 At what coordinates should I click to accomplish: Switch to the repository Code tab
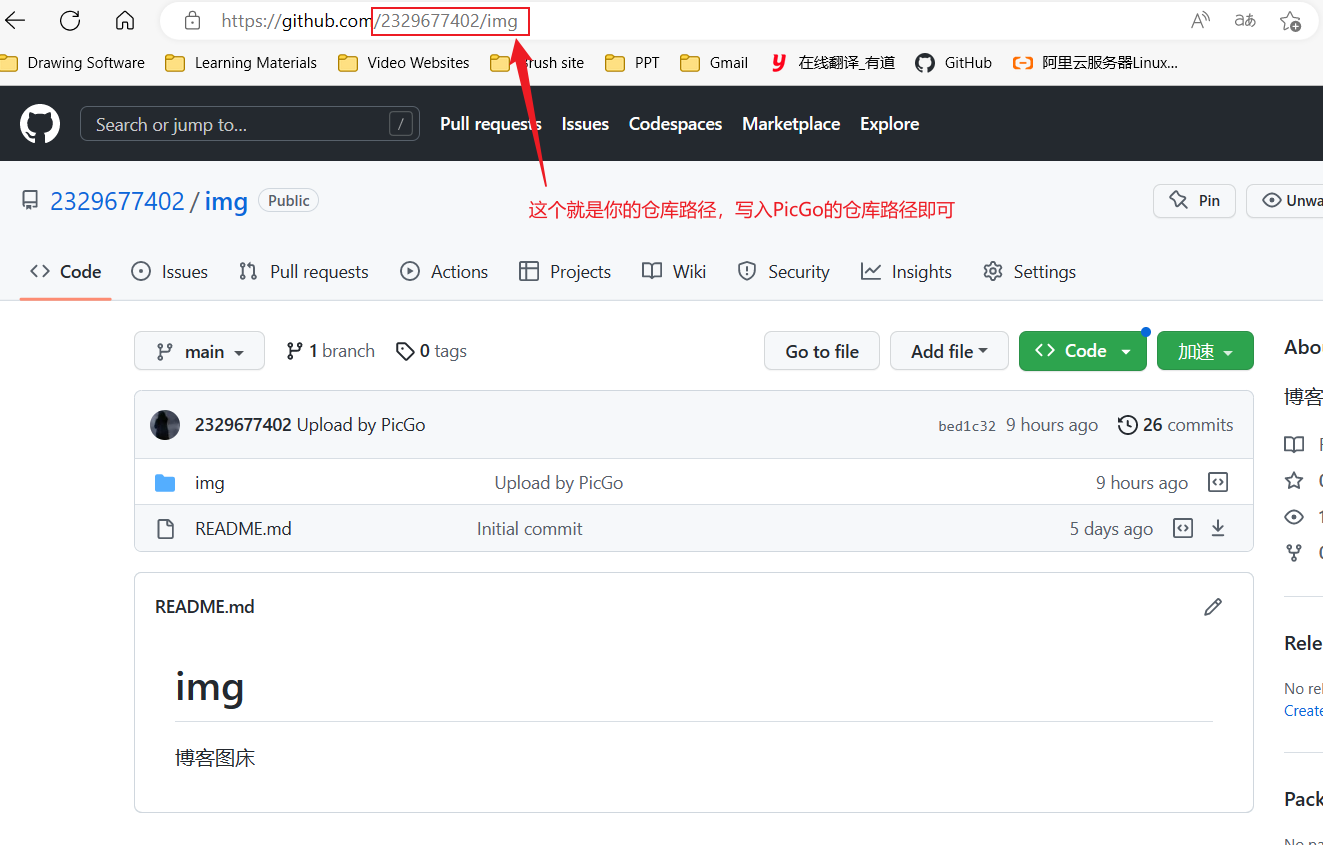coord(66,272)
